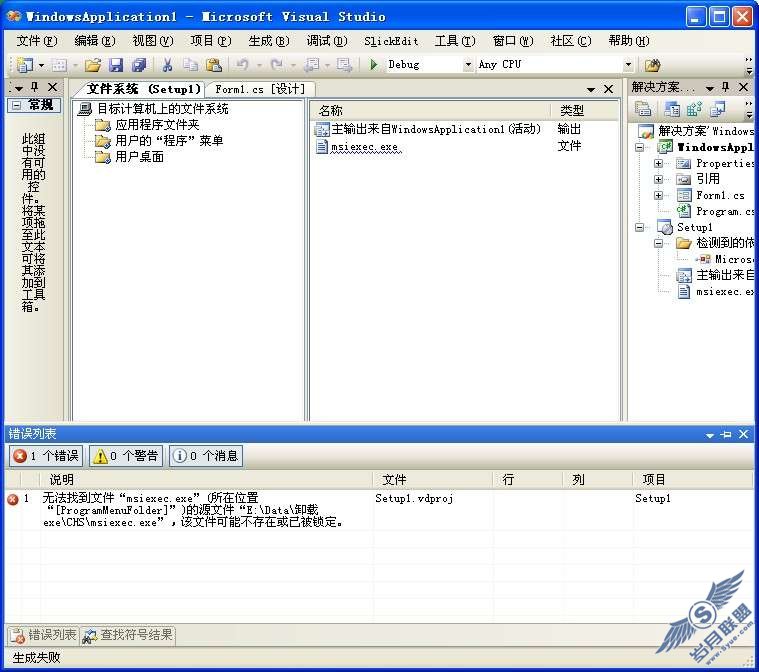
Task: Click the Undo toolbar icon
Action: point(242,64)
